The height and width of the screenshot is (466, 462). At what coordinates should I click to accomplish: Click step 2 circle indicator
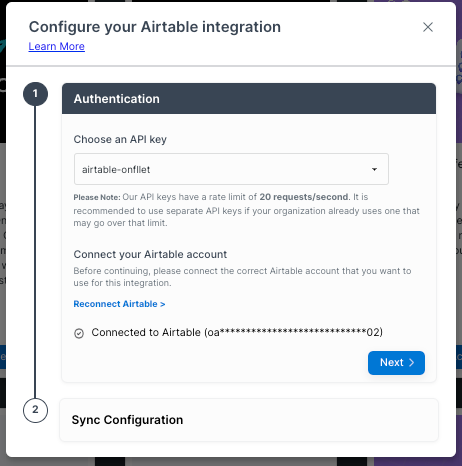coord(35,410)
